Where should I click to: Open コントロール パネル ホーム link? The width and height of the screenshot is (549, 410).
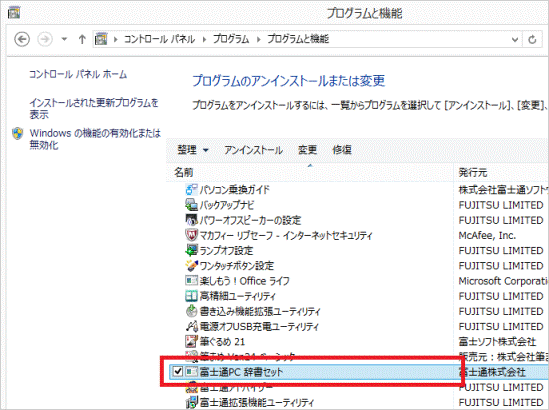(x=78, y=74)
